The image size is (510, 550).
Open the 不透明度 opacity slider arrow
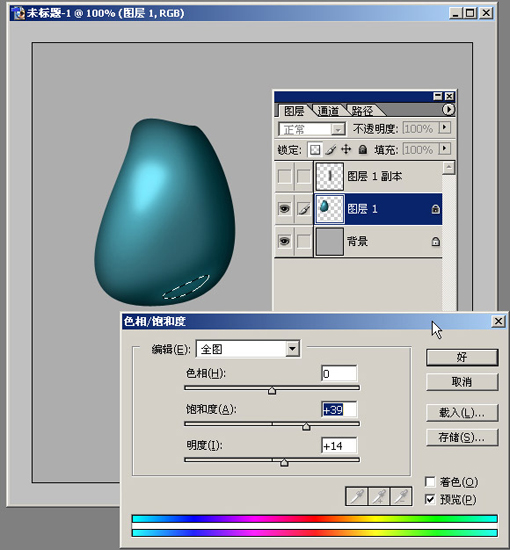click(x=445, y=127)
